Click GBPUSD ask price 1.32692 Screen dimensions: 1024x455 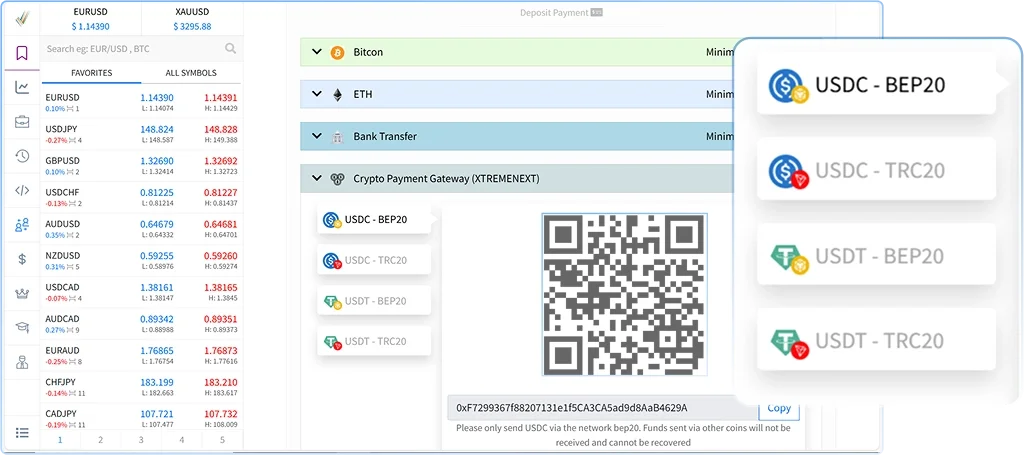coord(221,161)
